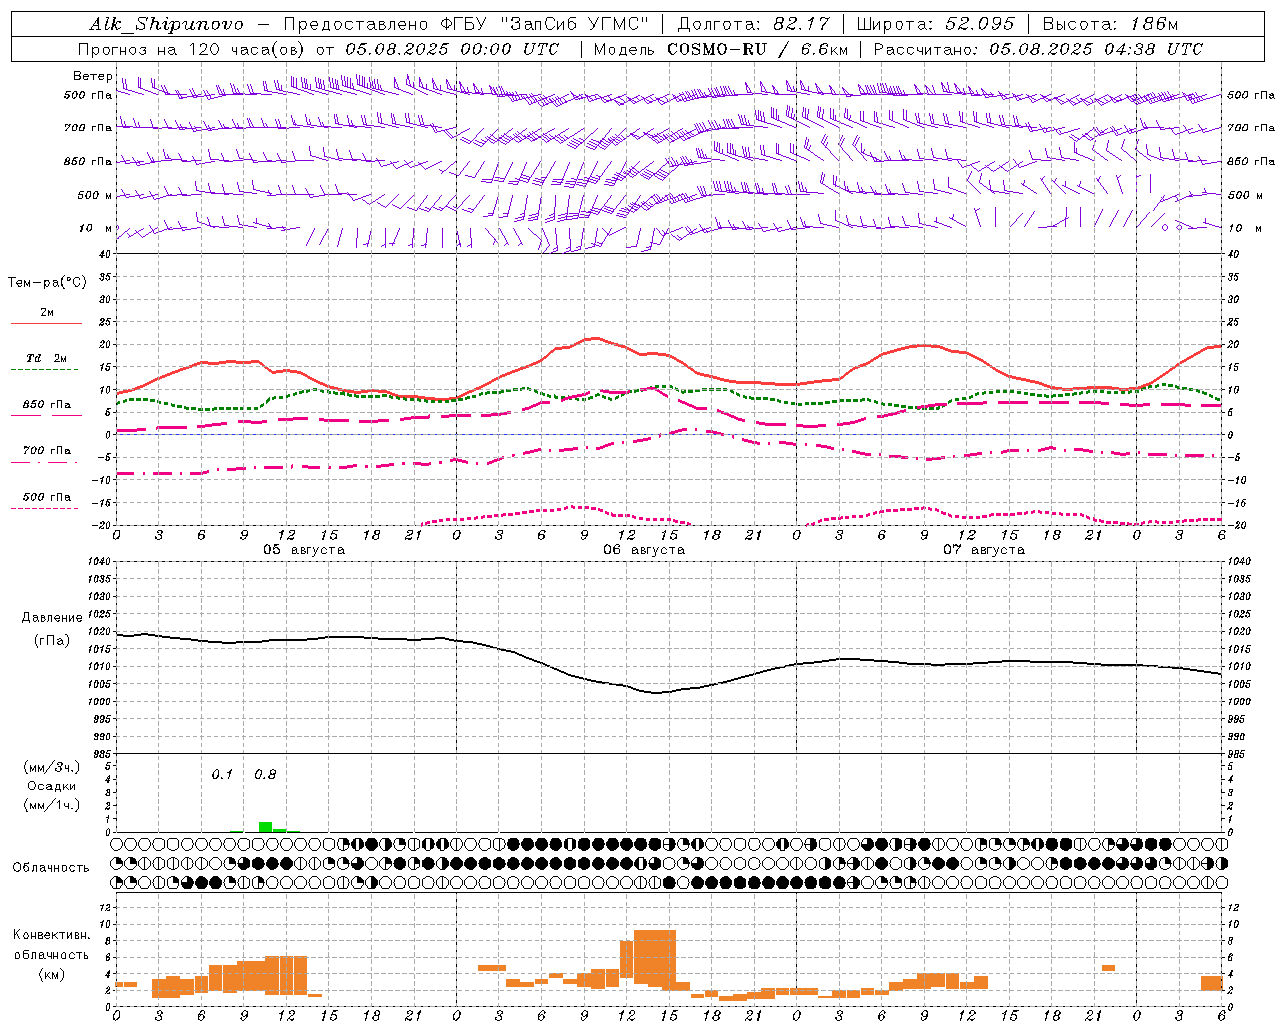Click the Облачность cloud cover label
The image size is (1280, 1024).
51,867
